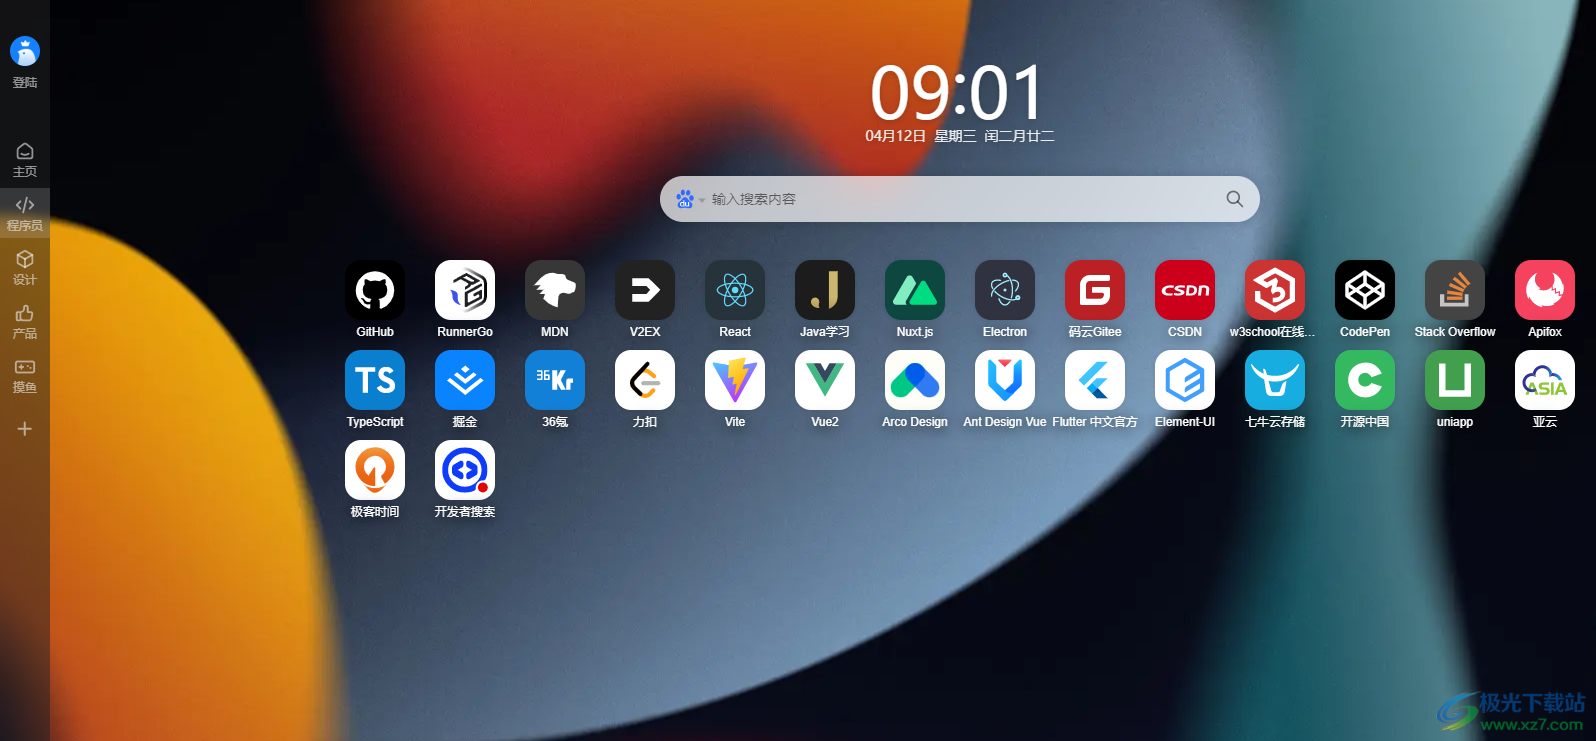The height and width of the screenshot is (741, 1596).
Task: Launch the Electron shortcut icon
Action: pyautogui.click(x=1005, y=290)
